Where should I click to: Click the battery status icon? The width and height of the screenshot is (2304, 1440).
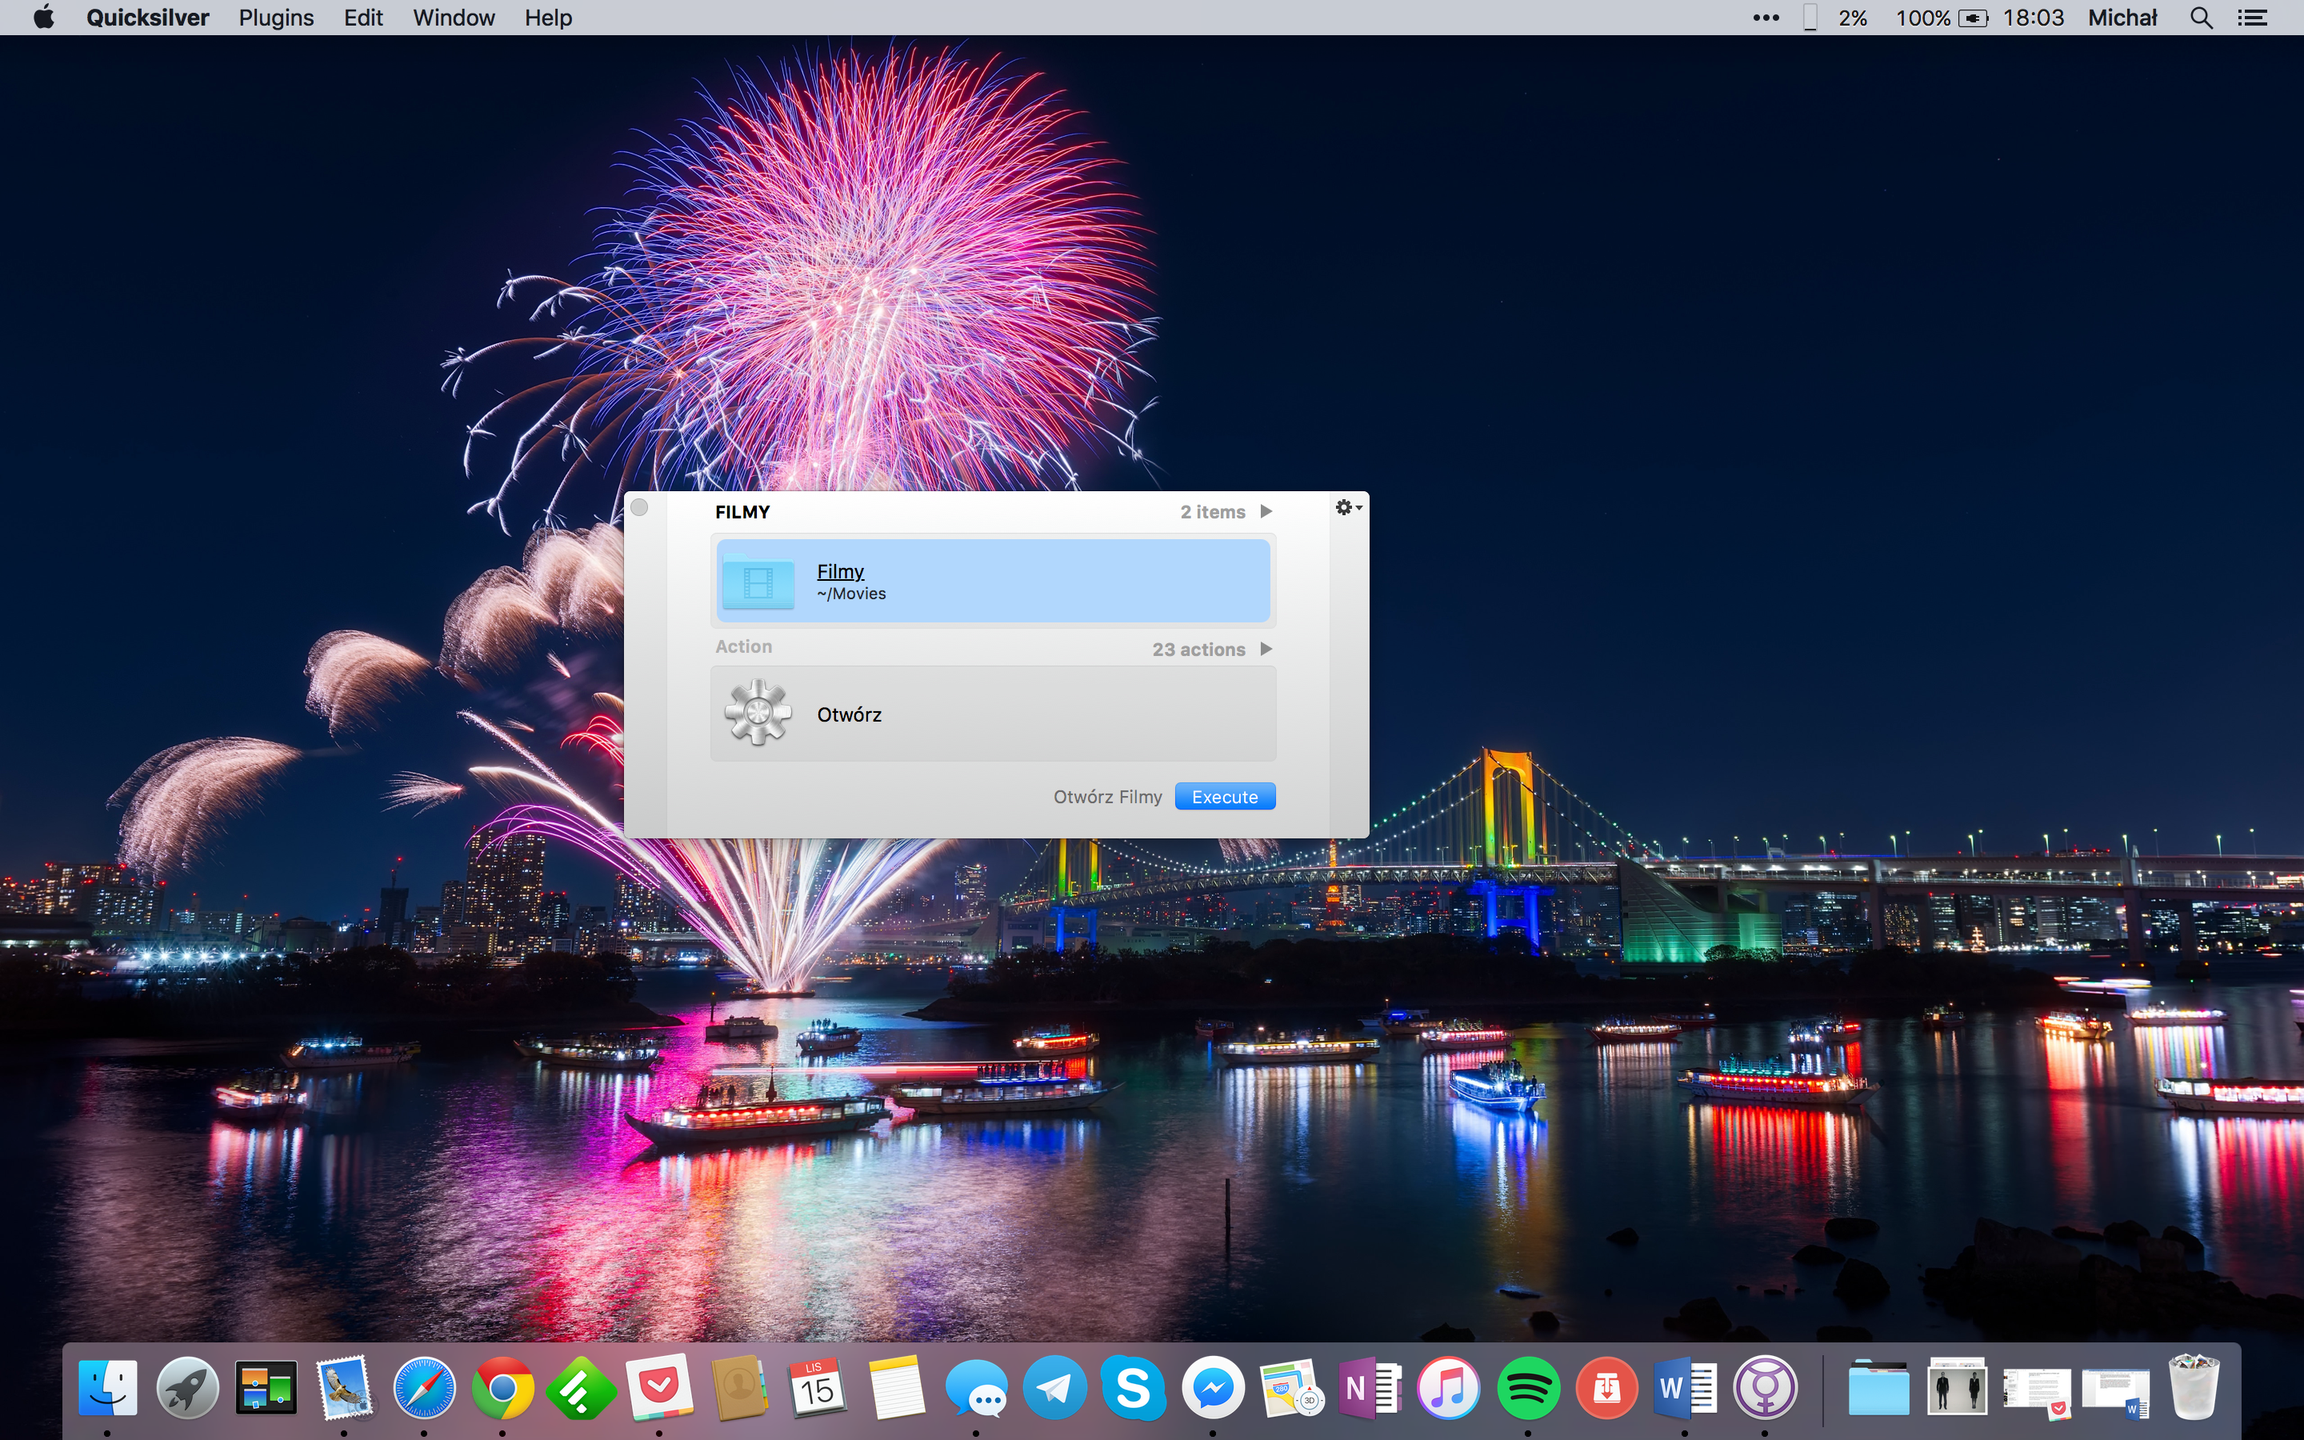[1972, 18]
